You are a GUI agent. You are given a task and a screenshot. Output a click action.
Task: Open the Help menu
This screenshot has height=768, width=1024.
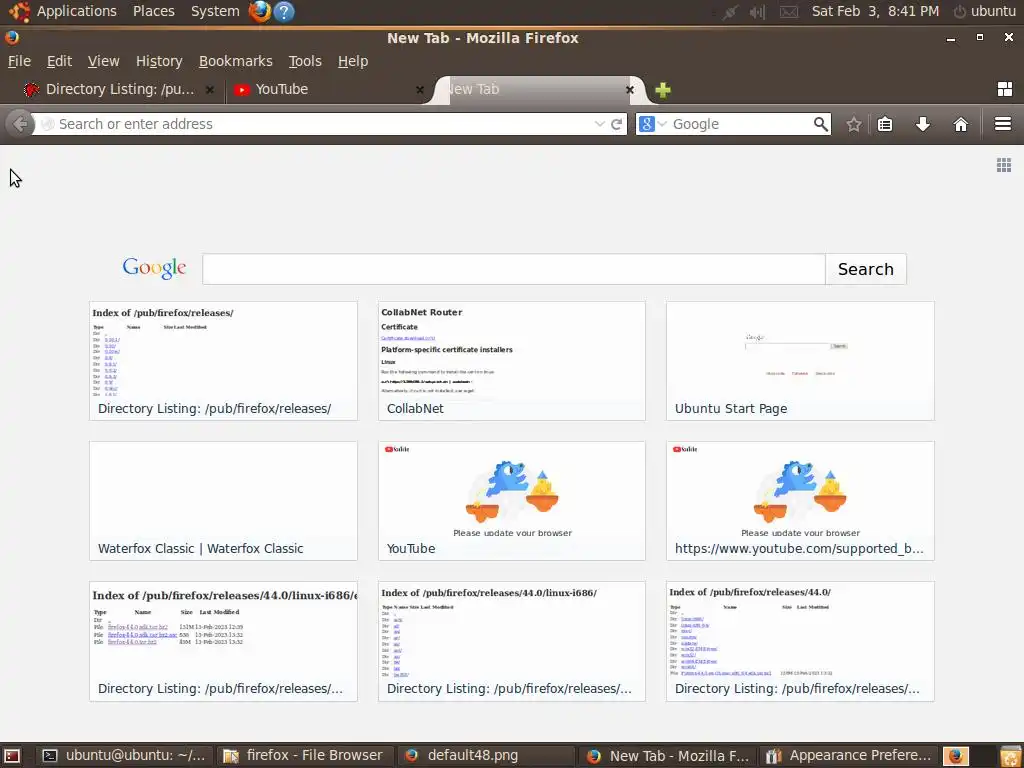tap(353, 61)
